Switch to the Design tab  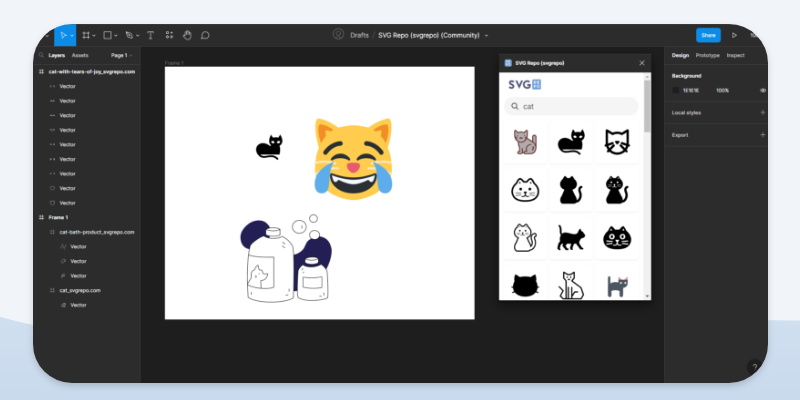pos(680,55)
